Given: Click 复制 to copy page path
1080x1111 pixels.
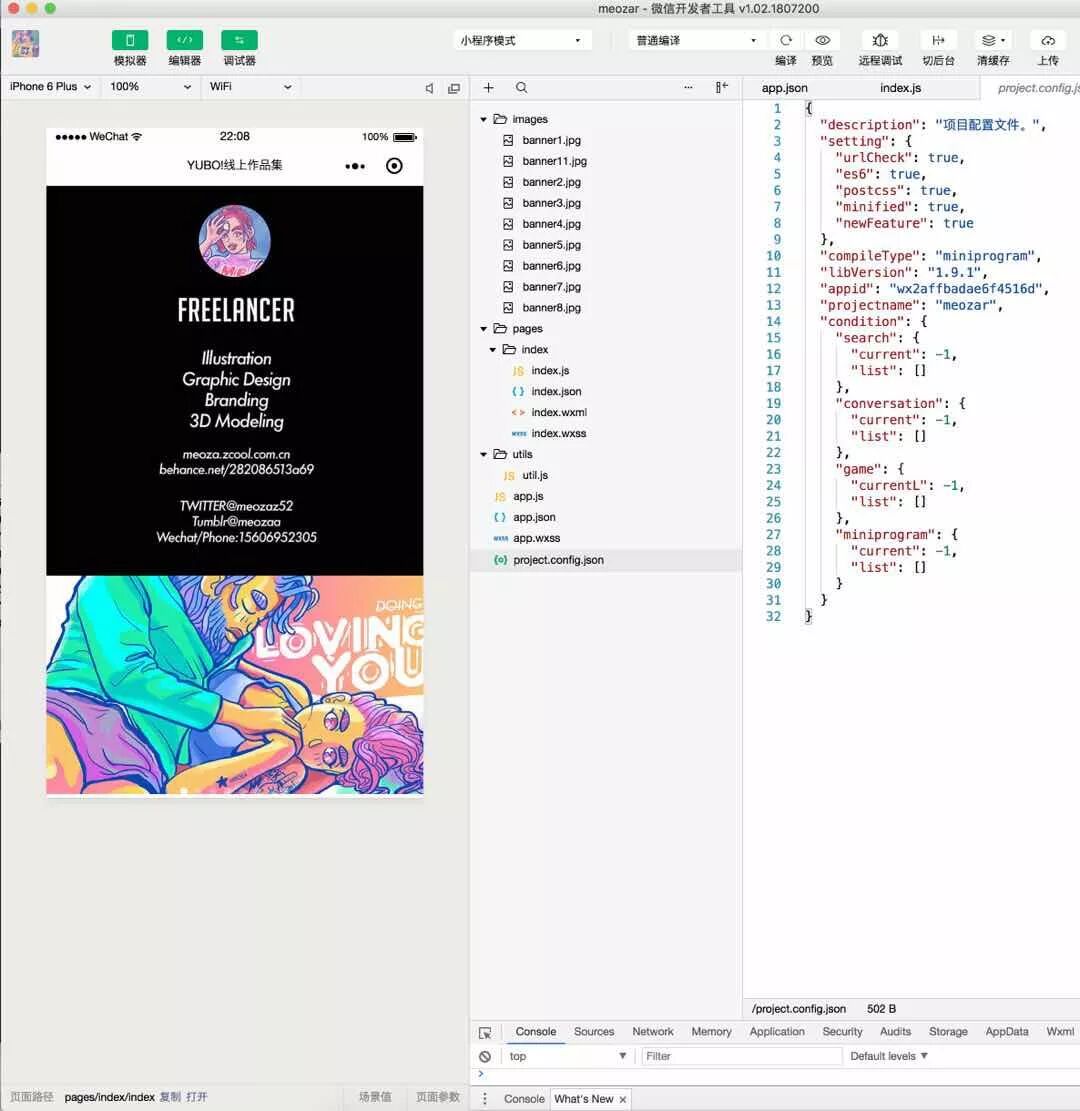Looking at the screenshot, I should tap(169, 1097).
